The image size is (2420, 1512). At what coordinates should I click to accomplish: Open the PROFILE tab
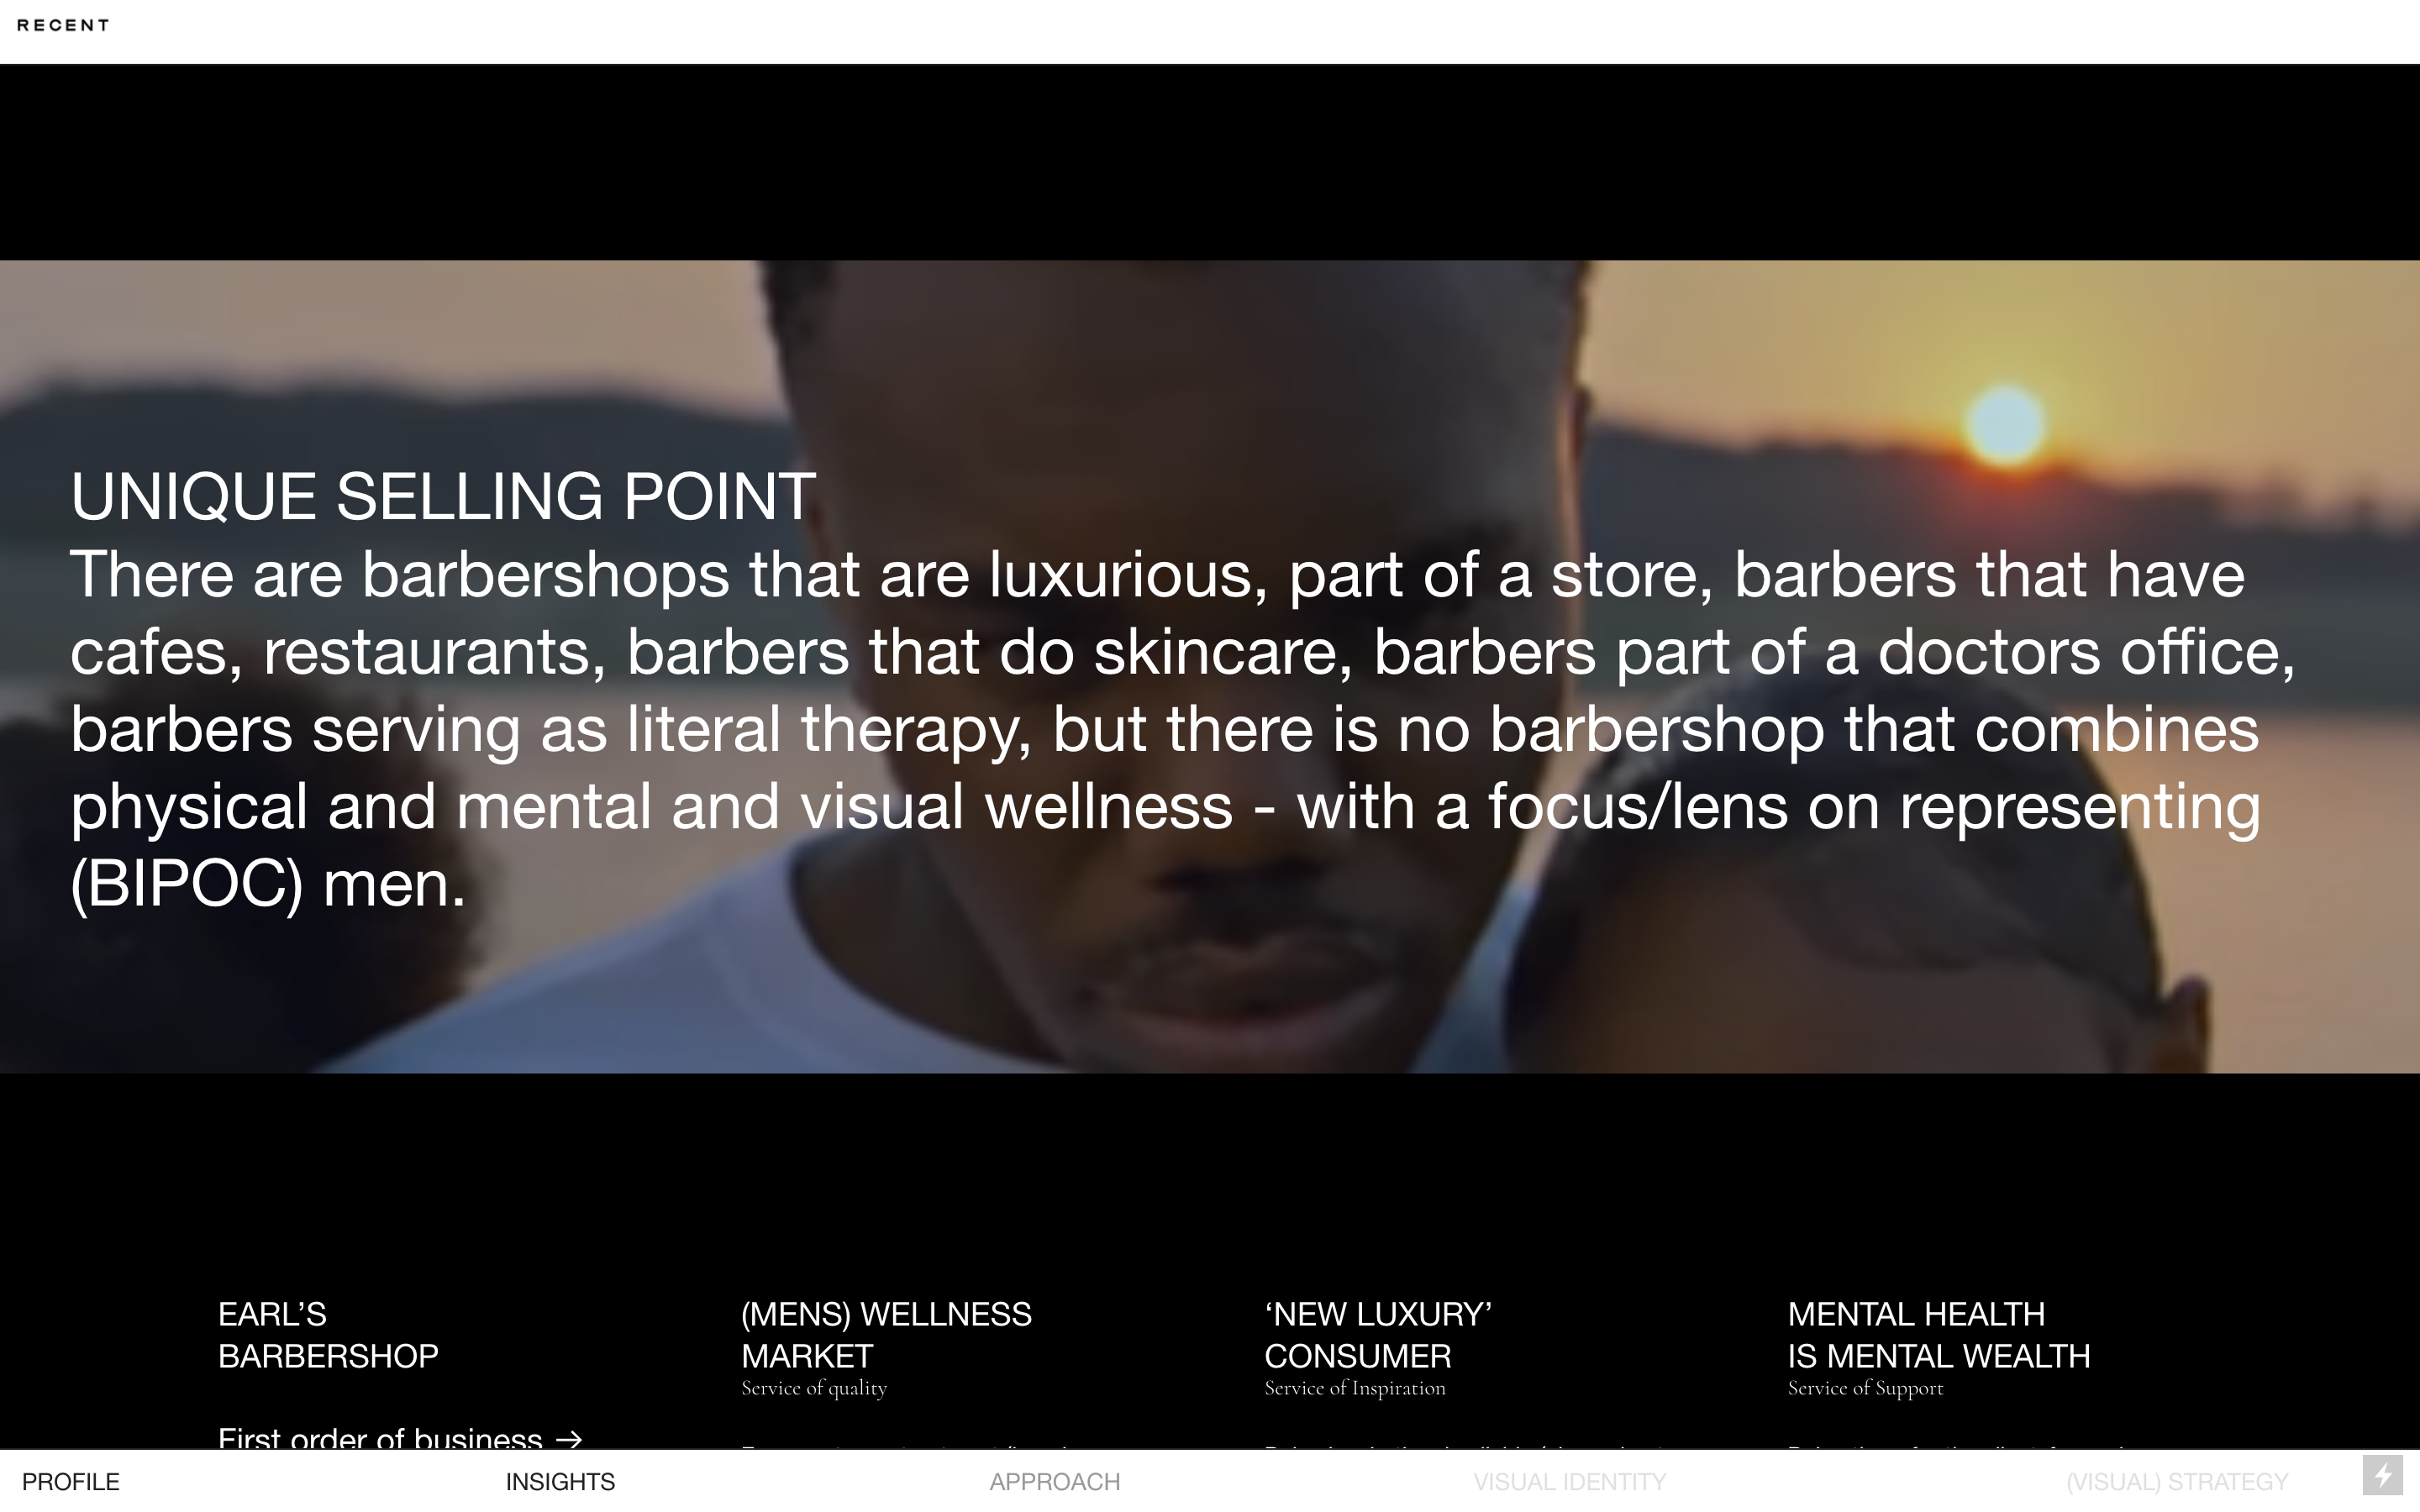71,1481
